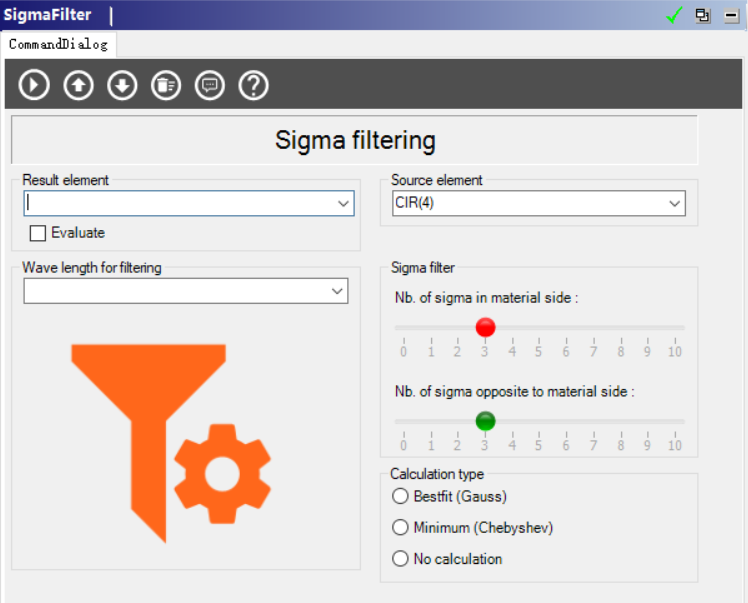Click the up arrow toolbar icon
The height and width of the screenshot is (603, 748).
[x=78, y=85]
